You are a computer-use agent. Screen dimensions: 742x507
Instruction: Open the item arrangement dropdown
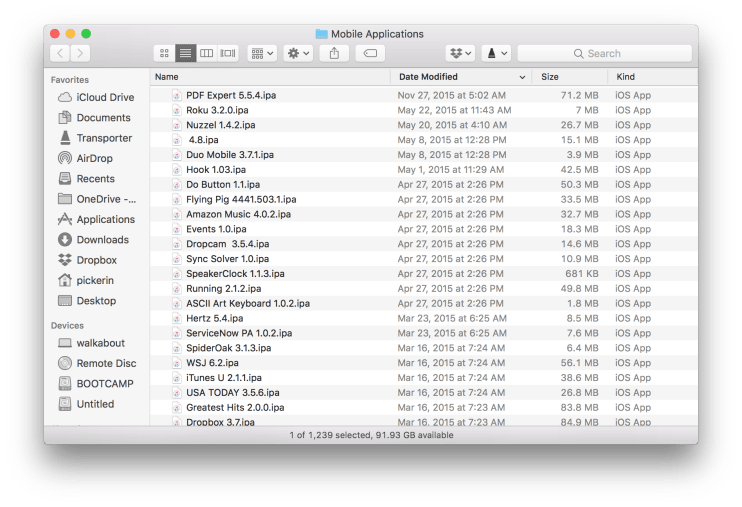click(262, 53)
